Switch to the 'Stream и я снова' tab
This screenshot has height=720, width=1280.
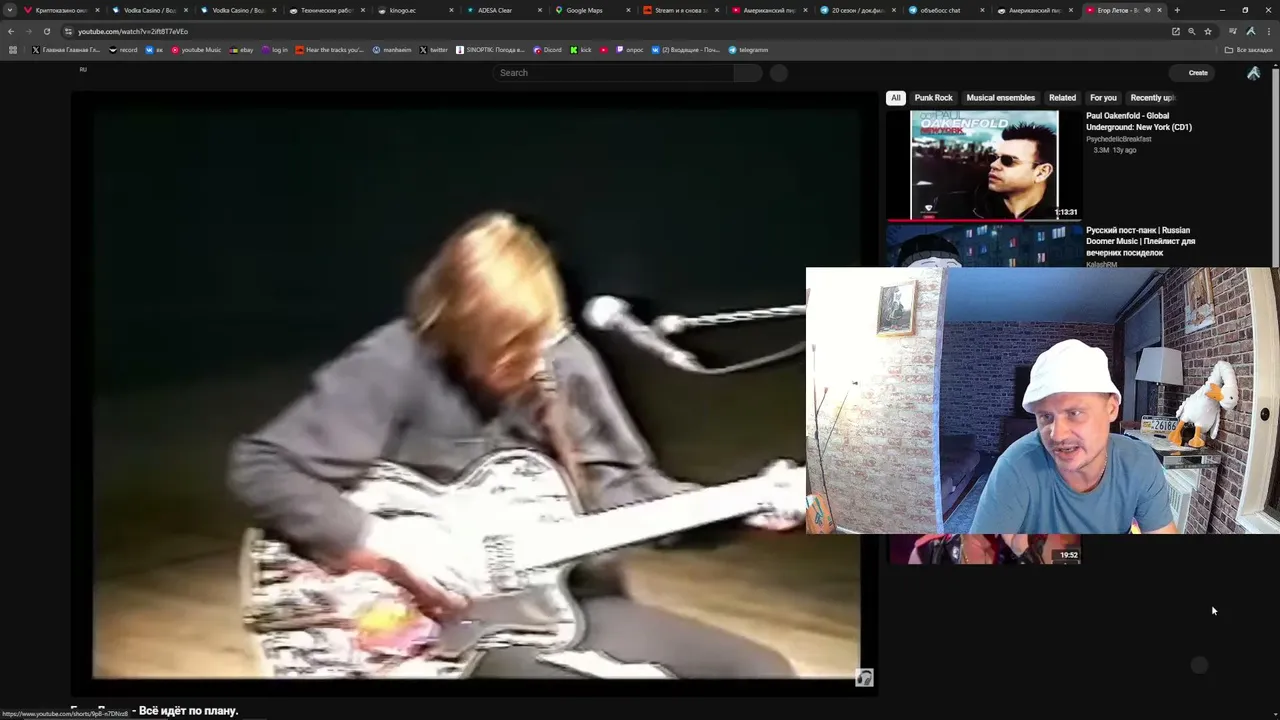point(680,10)
